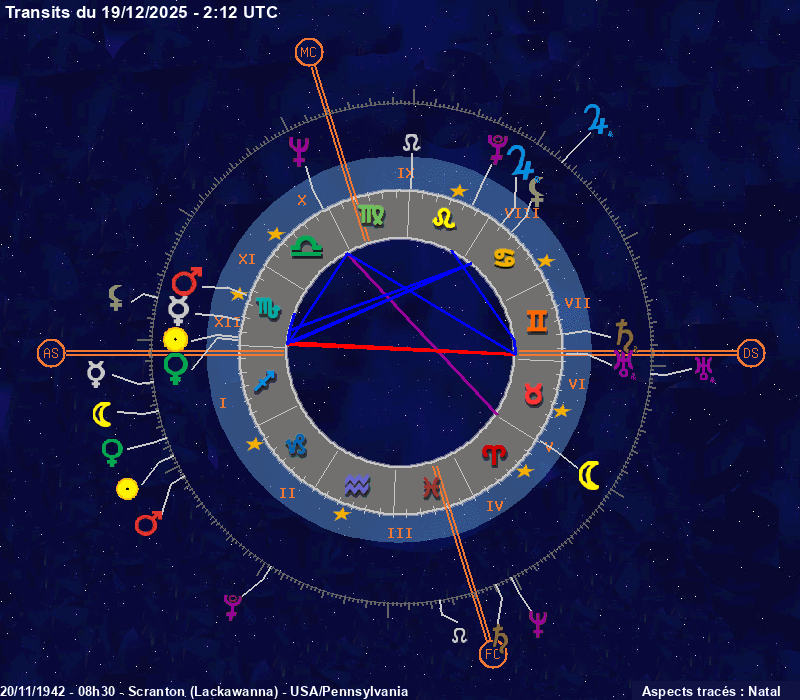Click the blue Aquarius sign in zodiac ring
This screenshot has width=800, height=700.
[x=357, y=486]
